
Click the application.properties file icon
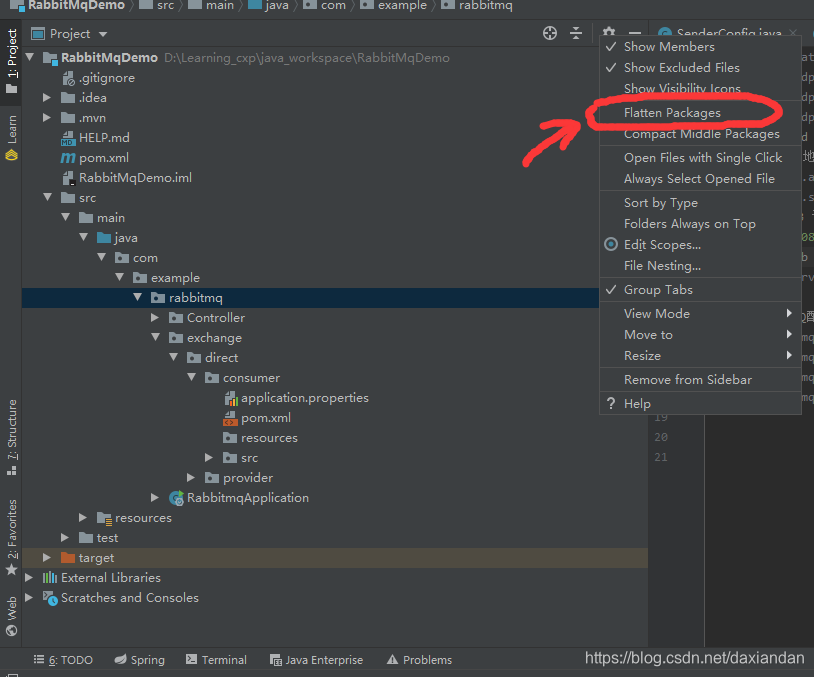click(x=231, y=398)
